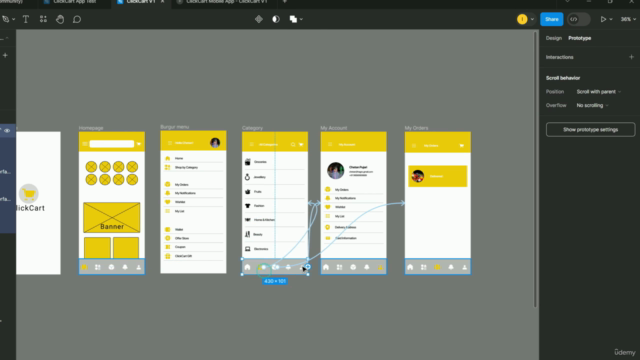Screen dimensions: 640x360
Task: Open the Overflow No scrolling dropdown
Action: coord(592,105)
